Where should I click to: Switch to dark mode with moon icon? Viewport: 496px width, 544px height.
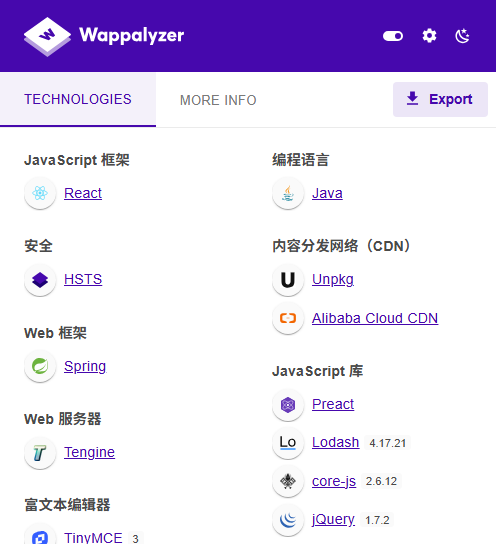pos(462,36)
